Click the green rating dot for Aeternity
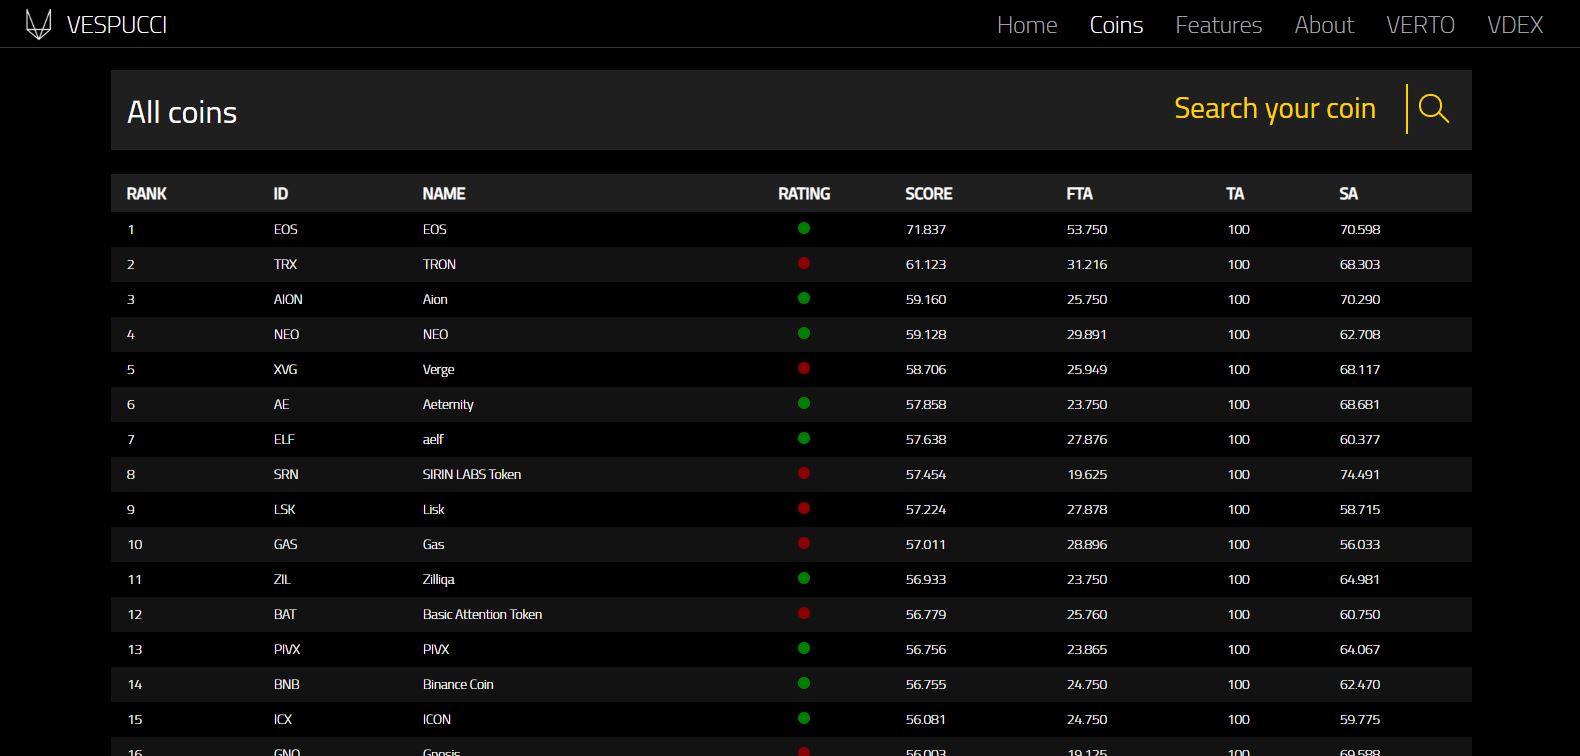The width and height of the screenshot is (1580, 756). pyautogui.click(x=804, y=403)
